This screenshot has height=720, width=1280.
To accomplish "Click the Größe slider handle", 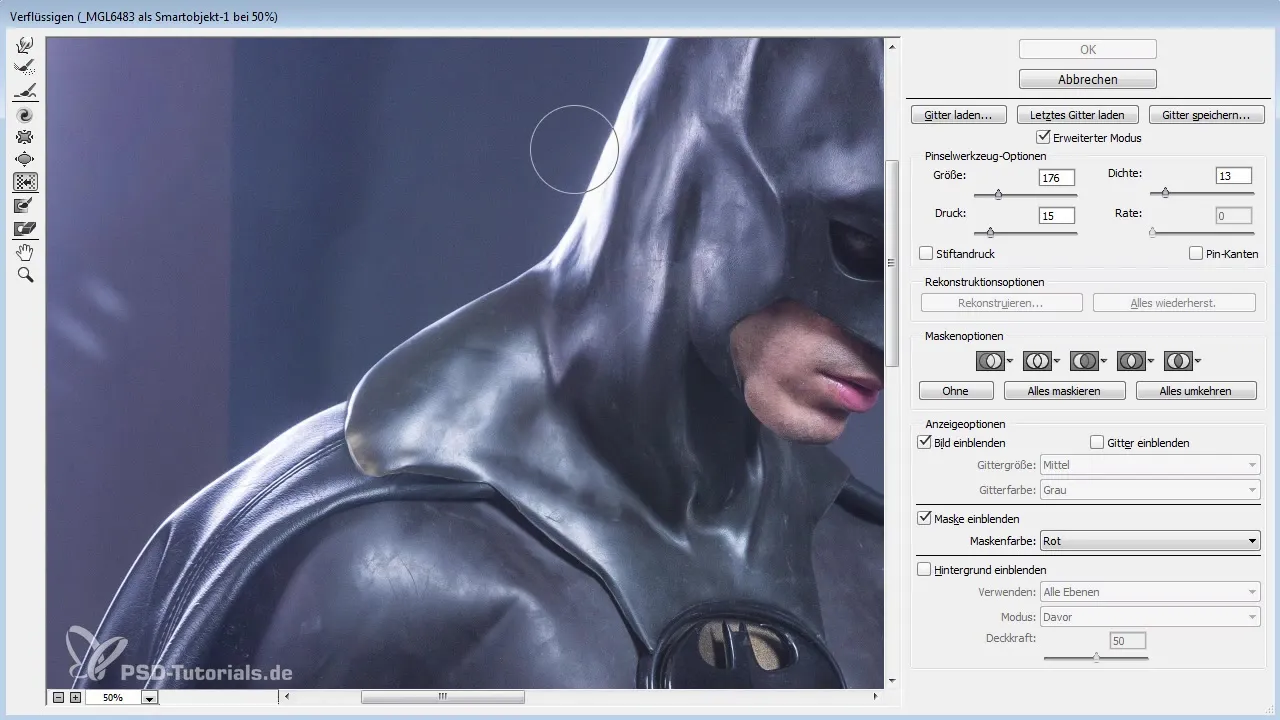I will point(998,195).
